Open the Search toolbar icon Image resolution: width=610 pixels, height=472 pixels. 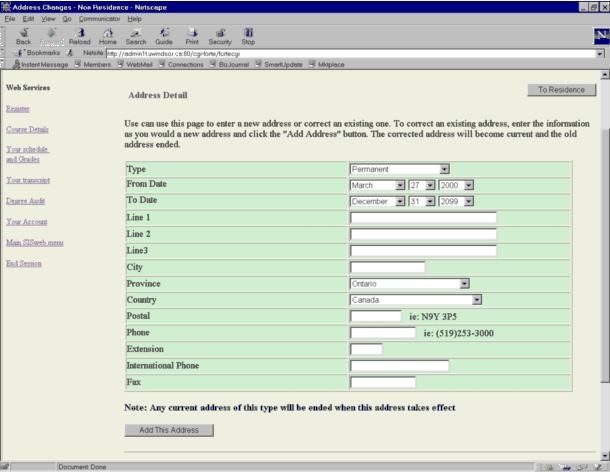[135, 36]
